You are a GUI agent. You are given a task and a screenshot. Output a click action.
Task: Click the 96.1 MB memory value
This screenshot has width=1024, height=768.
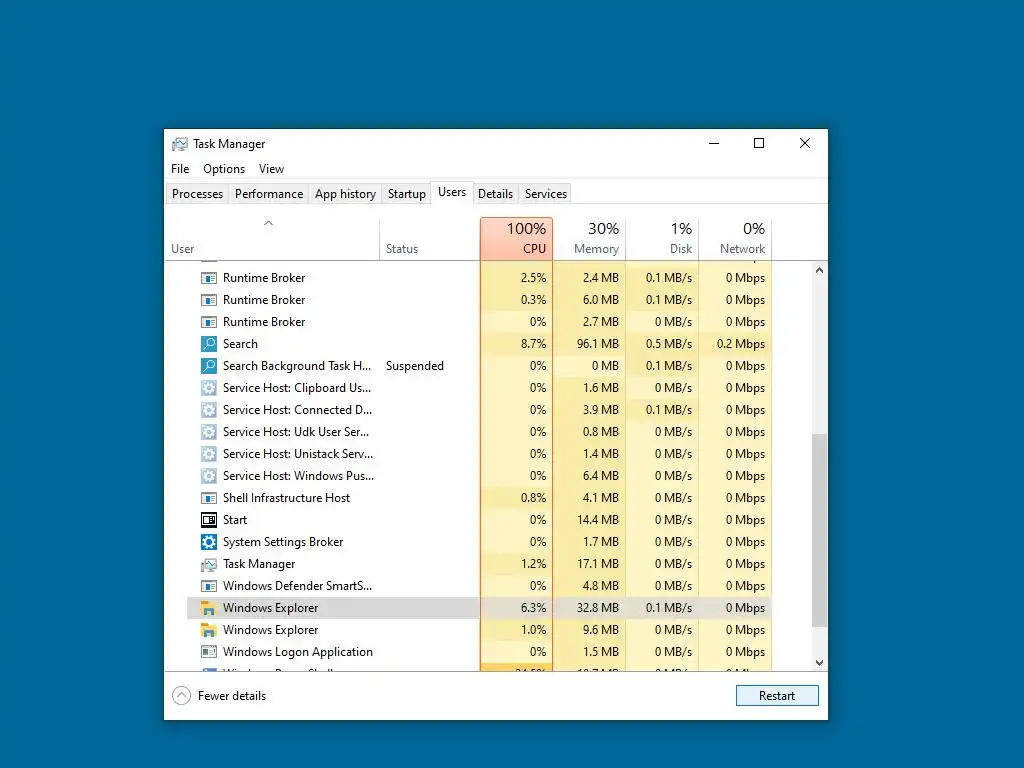click(x=598, y=344)
